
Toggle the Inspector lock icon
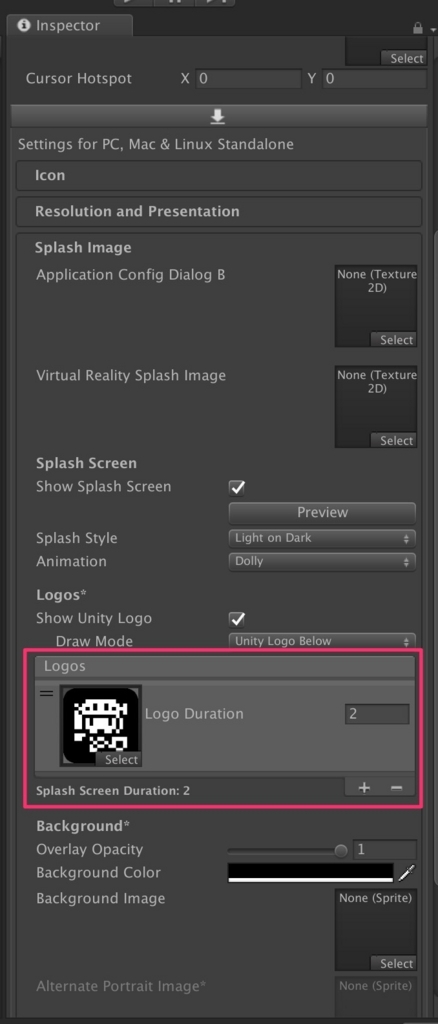(418, 28)
